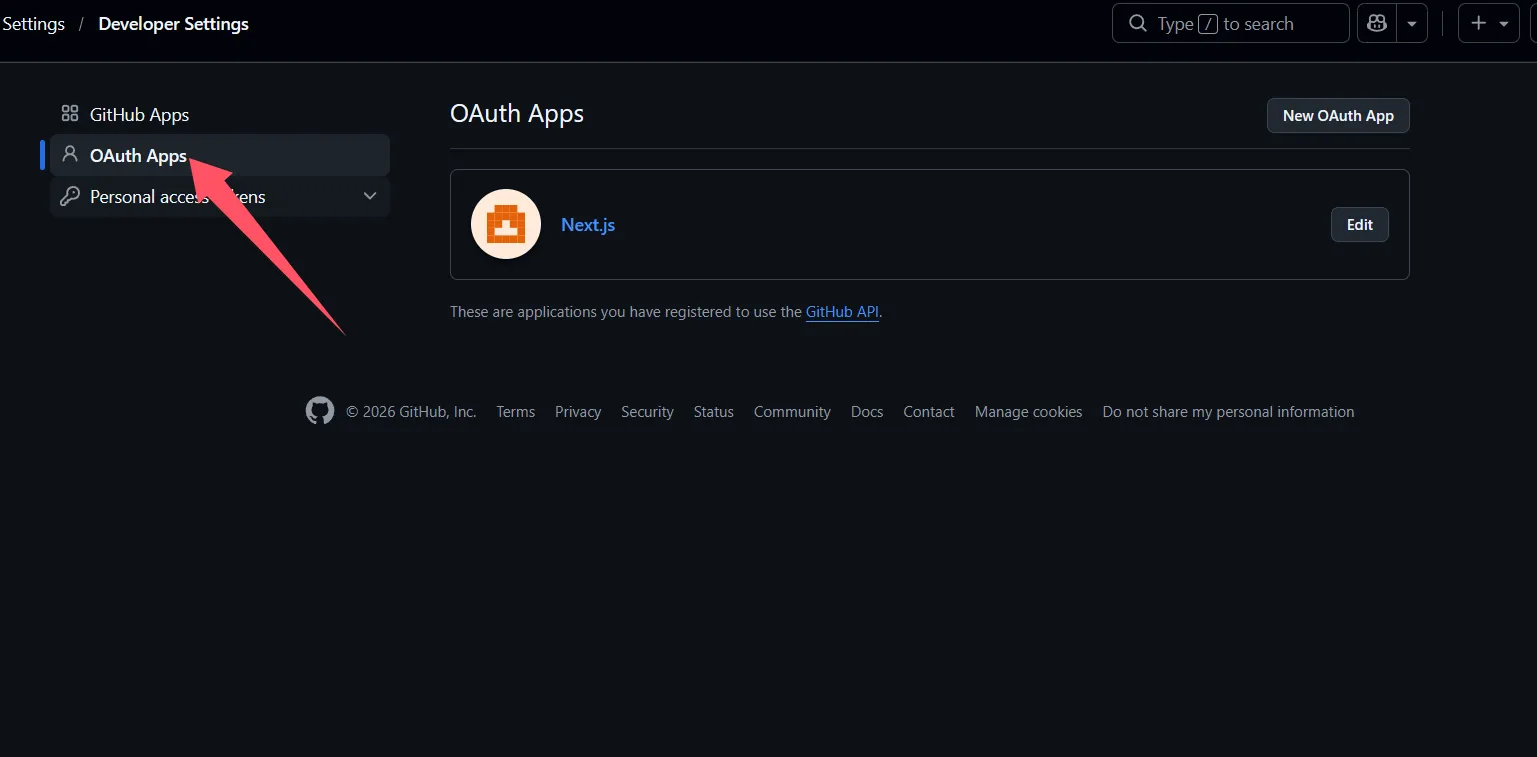Click the Next.js app avatar

506,224
